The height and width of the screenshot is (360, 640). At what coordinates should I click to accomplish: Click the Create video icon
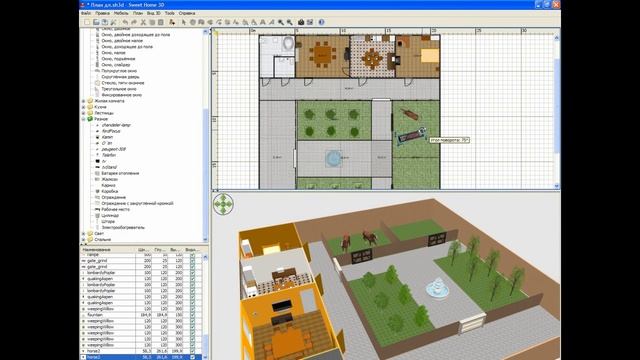(309, 22)
